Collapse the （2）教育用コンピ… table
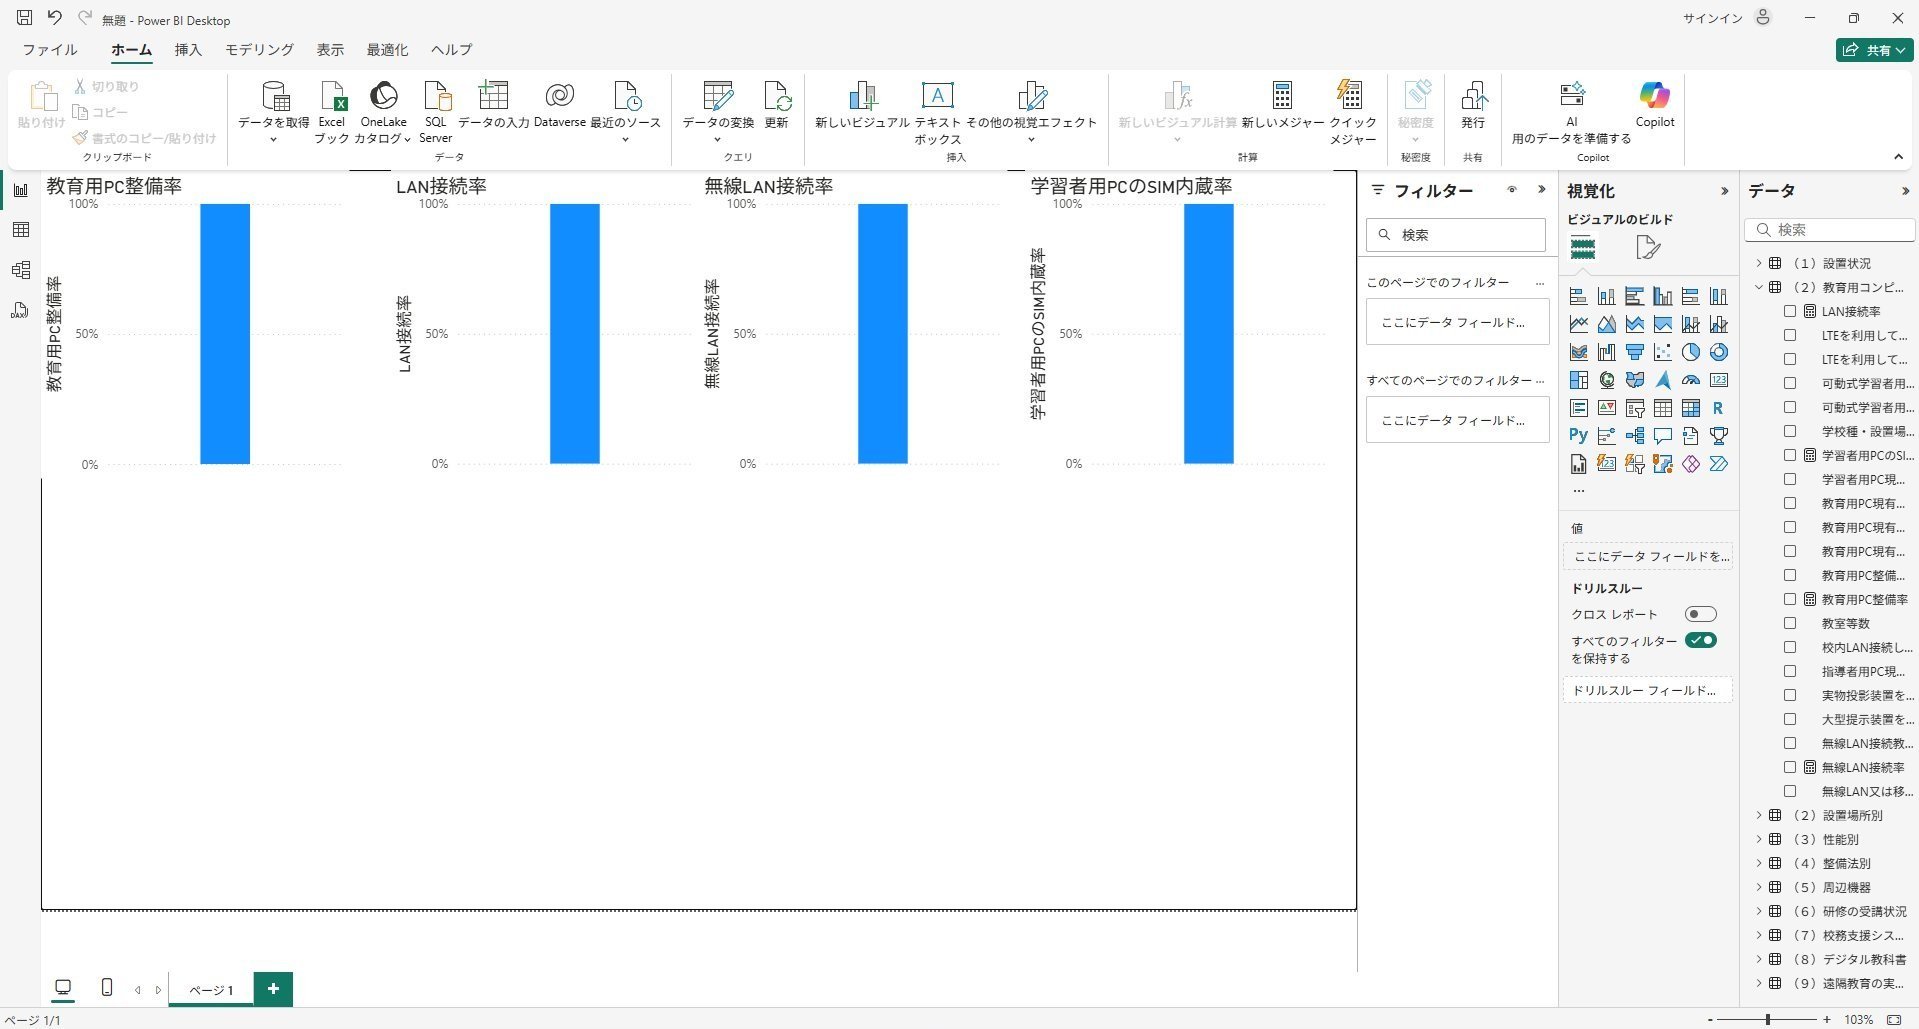Image resolution: width=1919 pixels, height=1029 pixels. (x=1759, y=287)
